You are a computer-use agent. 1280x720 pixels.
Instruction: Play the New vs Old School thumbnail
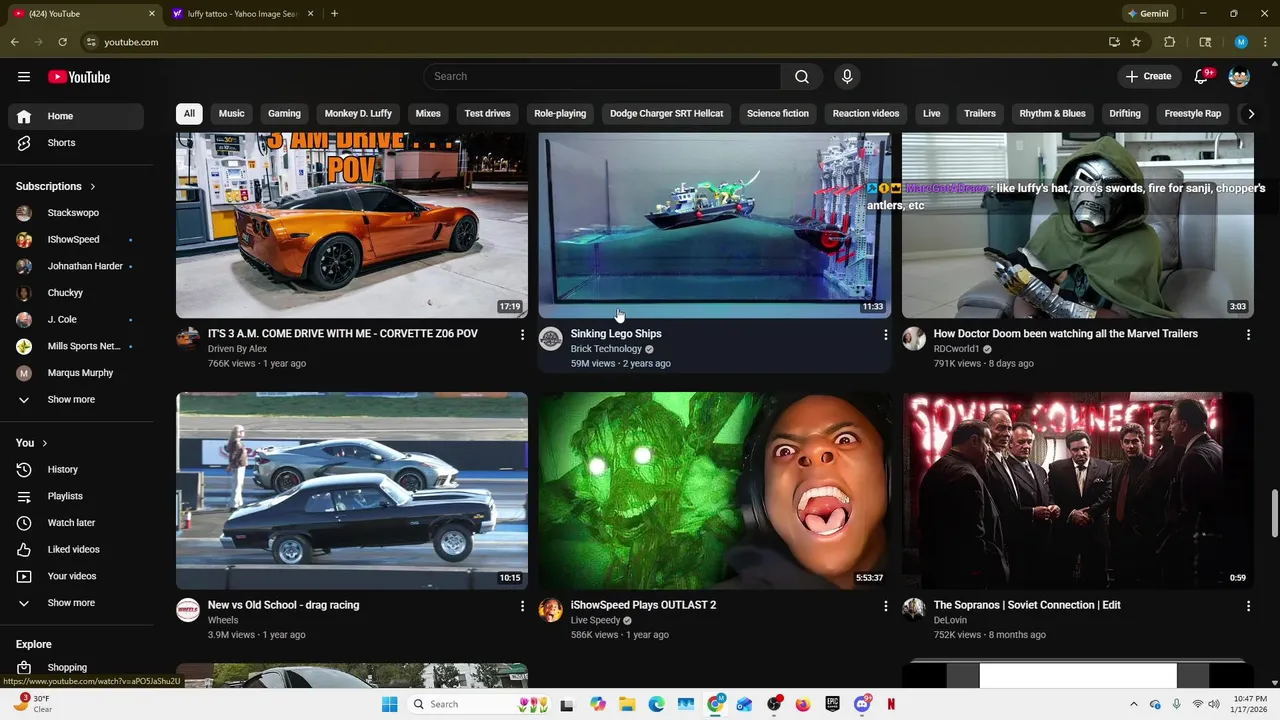coord(352,490)
